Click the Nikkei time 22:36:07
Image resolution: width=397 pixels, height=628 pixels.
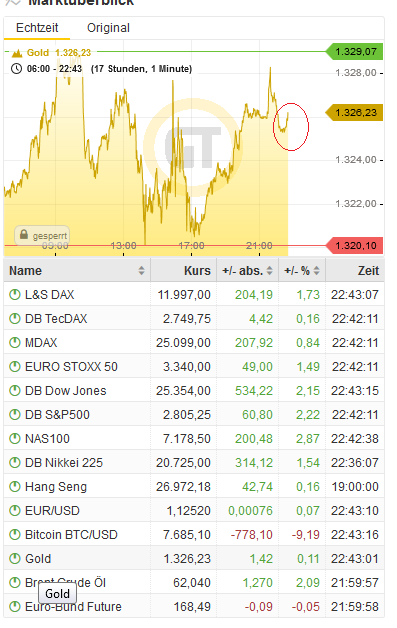pyautogui.click(x=355, y=463)
